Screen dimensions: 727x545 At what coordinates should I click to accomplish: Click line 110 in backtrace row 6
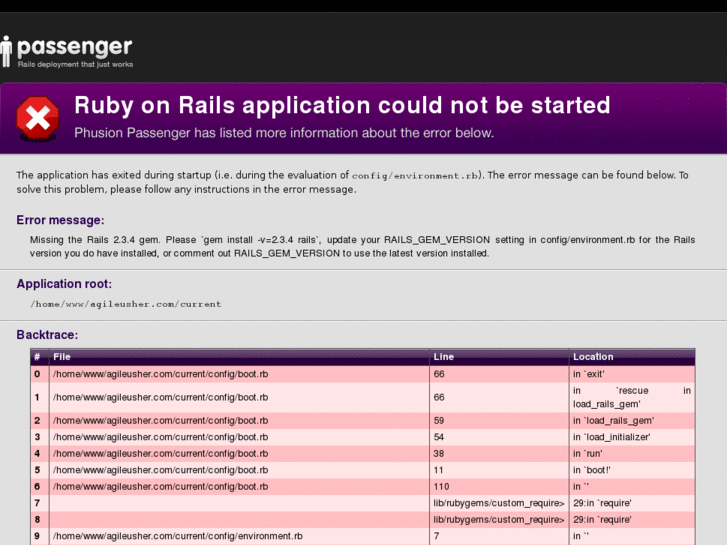click(441, 486)
